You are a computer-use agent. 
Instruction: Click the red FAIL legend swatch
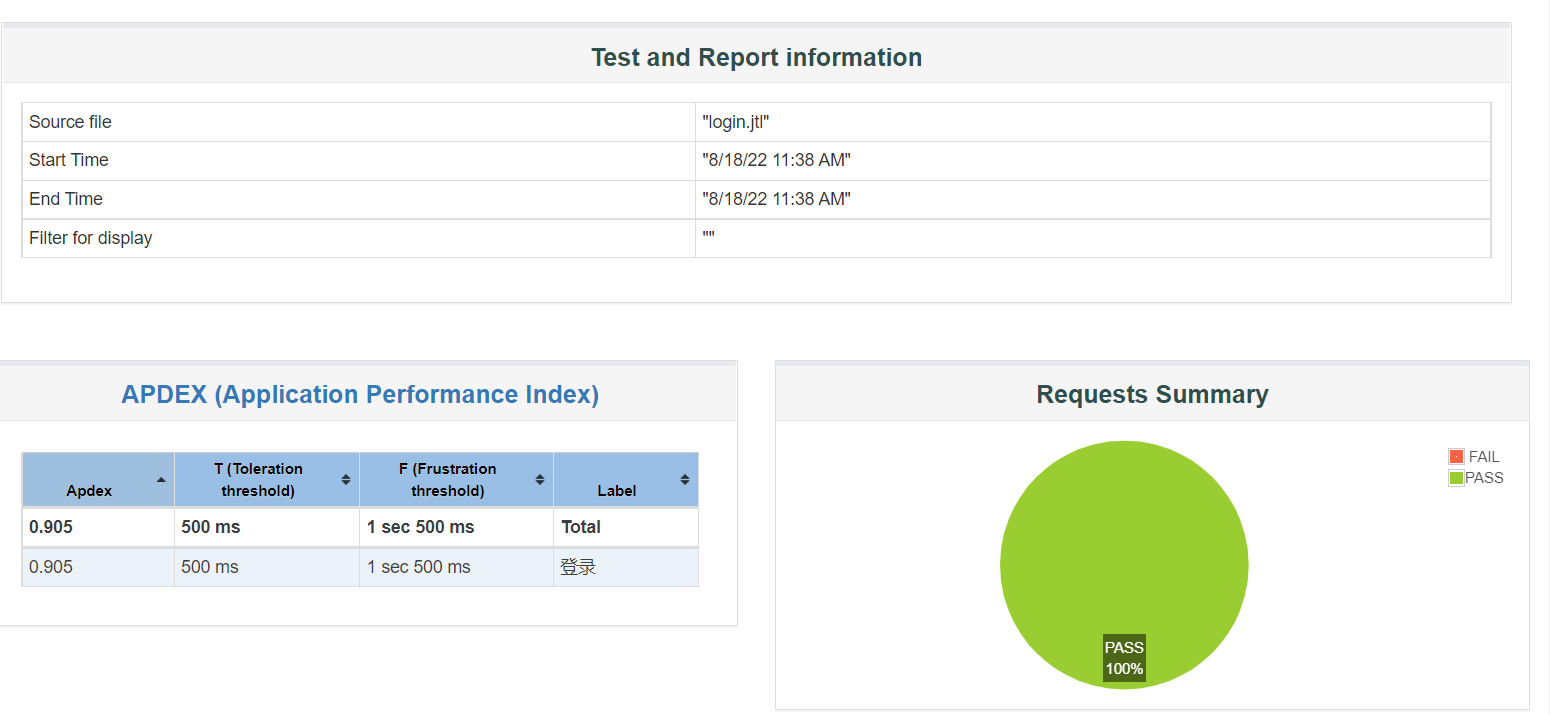1456,457
